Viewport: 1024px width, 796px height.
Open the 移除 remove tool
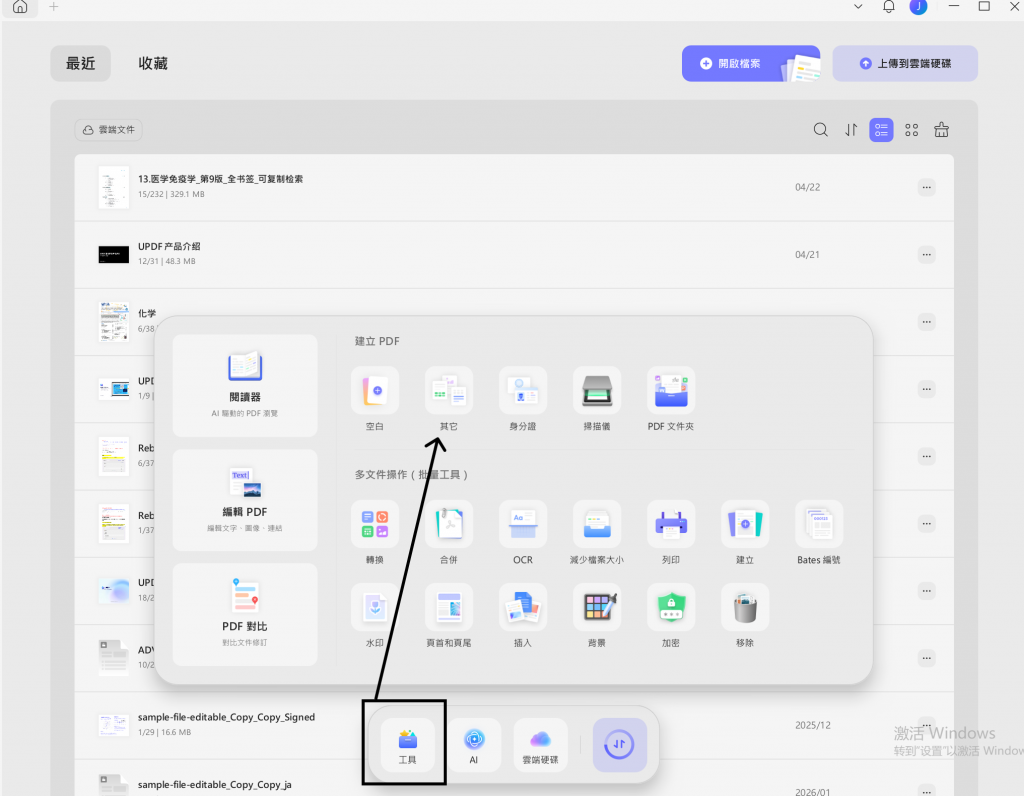745,607
